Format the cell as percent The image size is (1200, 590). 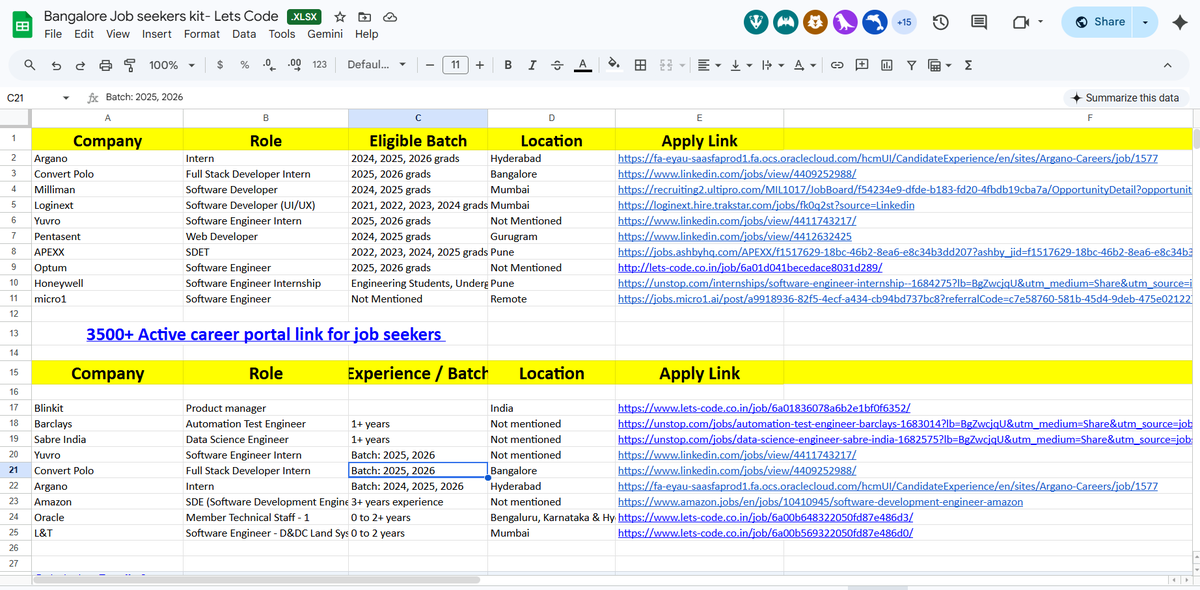pyautogui.click(x=245, y=65)
